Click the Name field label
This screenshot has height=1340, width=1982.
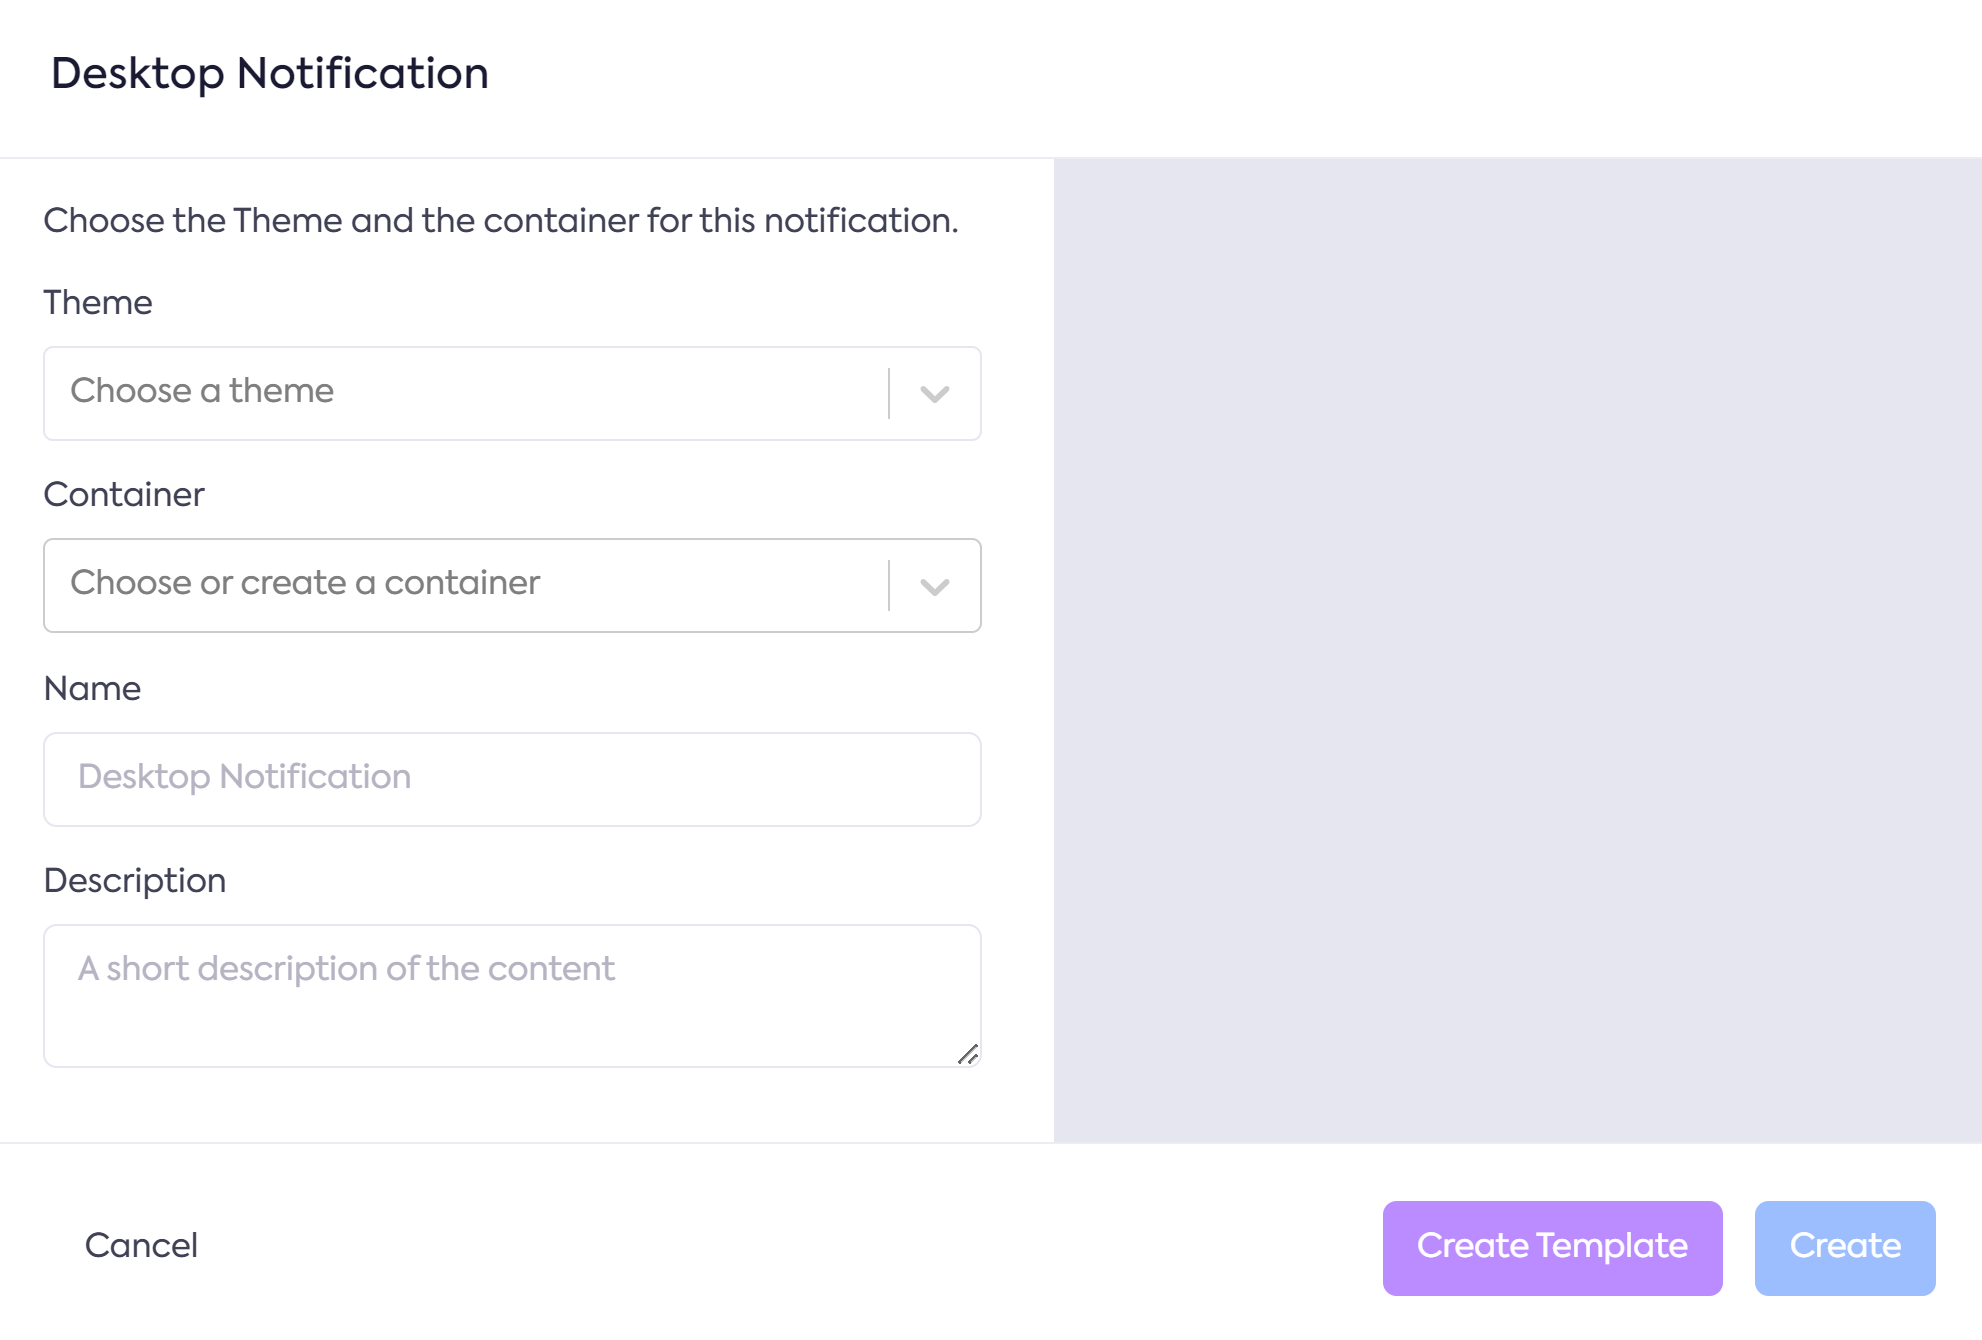[92, 688]
